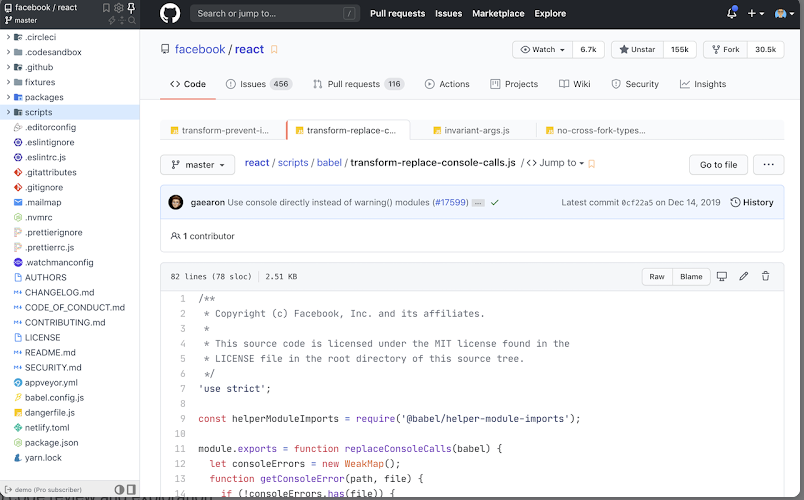The image size is (804, 500).
Task: Switch to the Security tab
Action: 635,84
